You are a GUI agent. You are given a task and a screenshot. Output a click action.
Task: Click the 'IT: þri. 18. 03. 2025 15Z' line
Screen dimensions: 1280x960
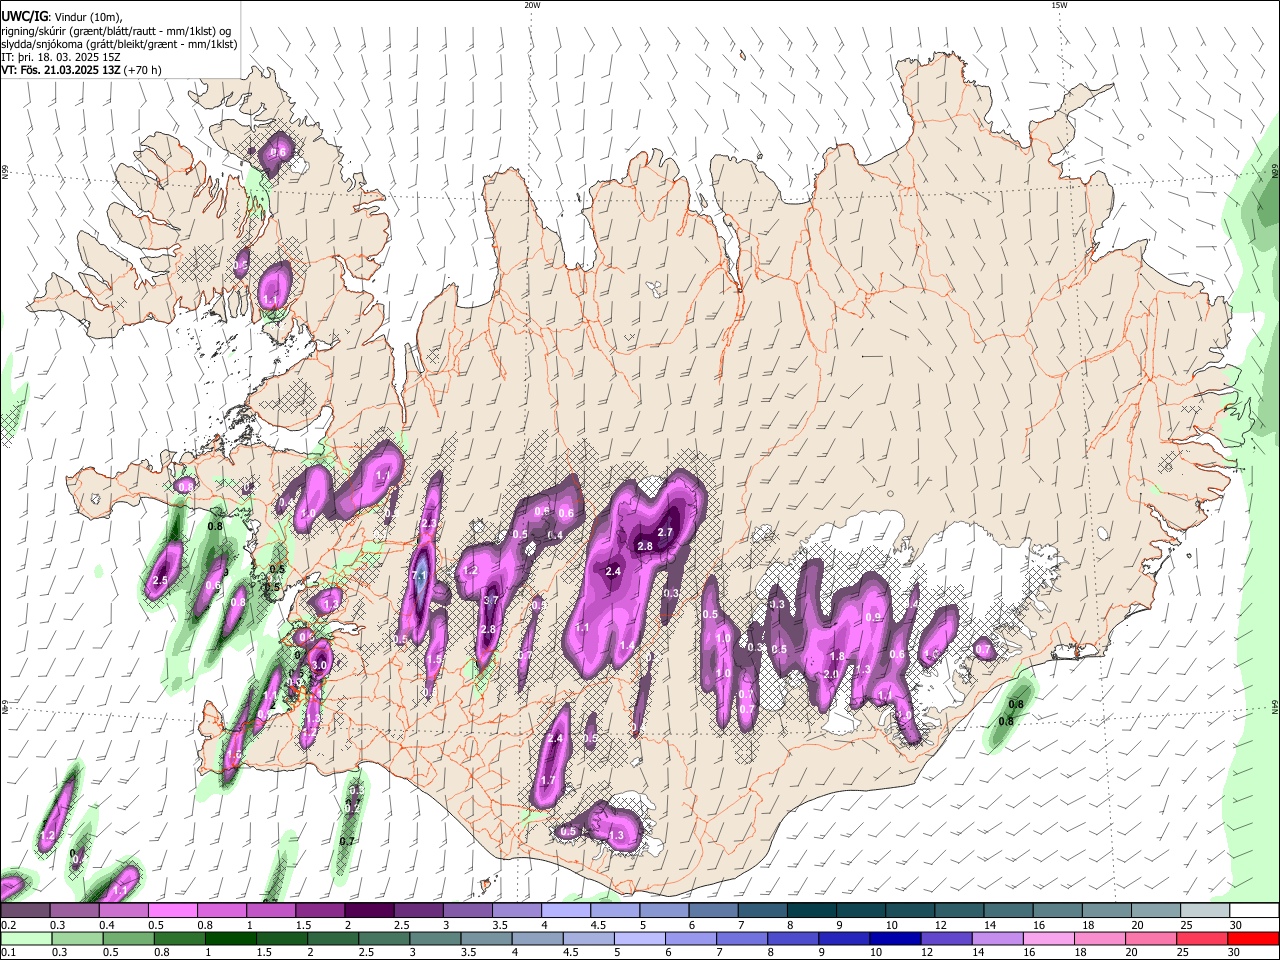click(60, 57)
